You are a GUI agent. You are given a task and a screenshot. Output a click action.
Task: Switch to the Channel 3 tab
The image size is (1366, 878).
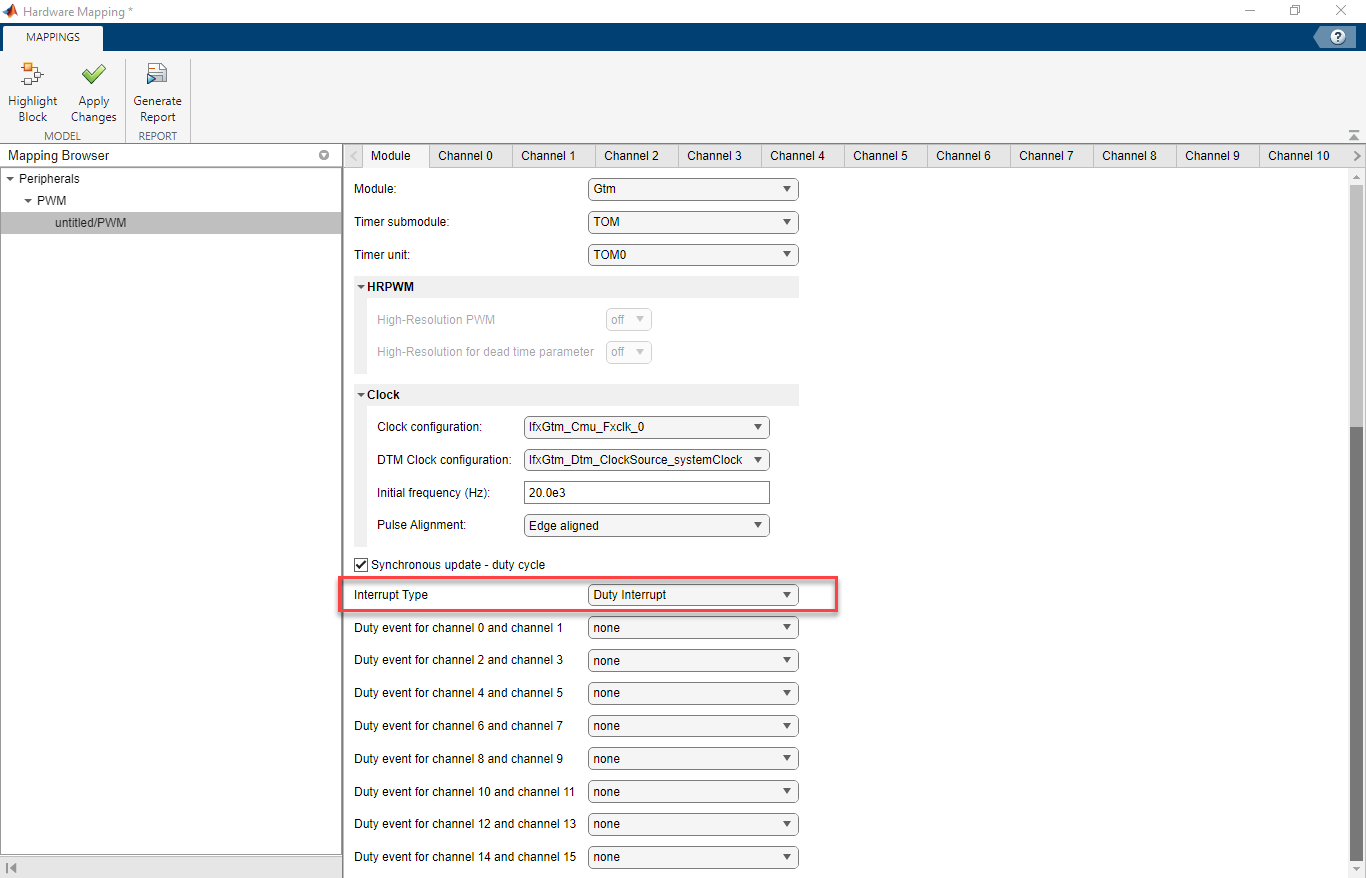714,156
